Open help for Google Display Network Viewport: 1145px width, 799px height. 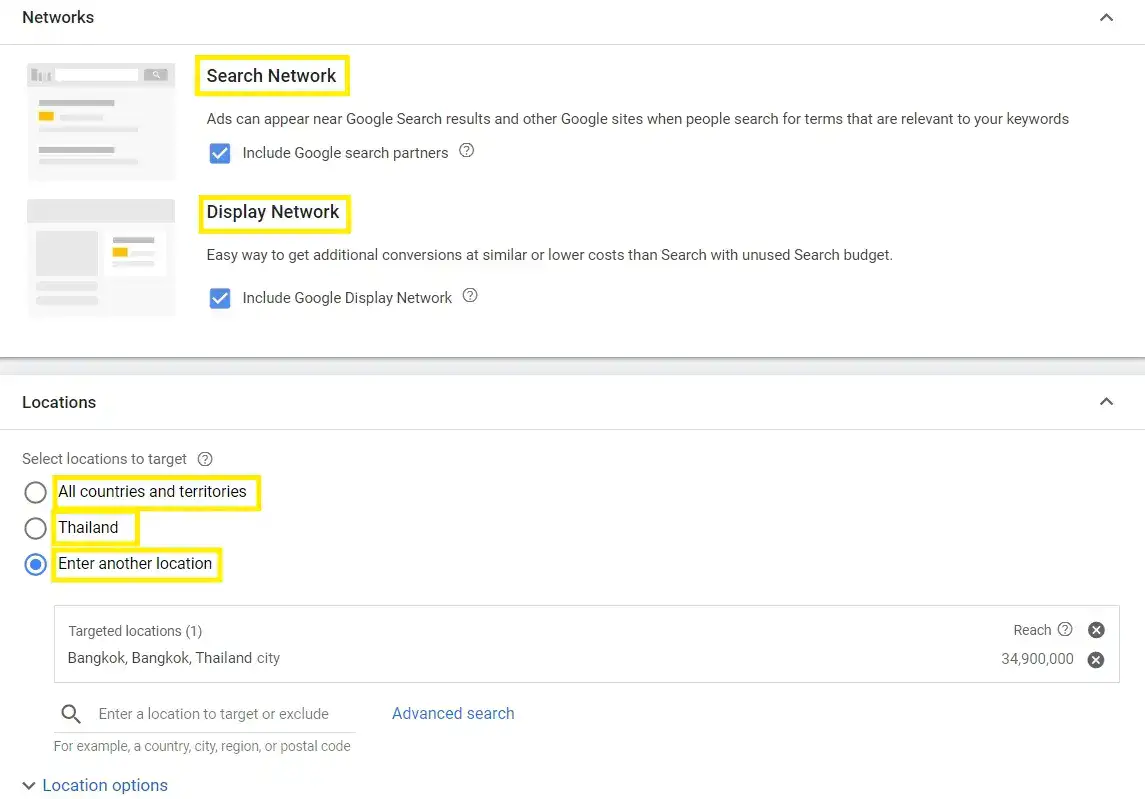pyautogui.click(x=470, y=296)
